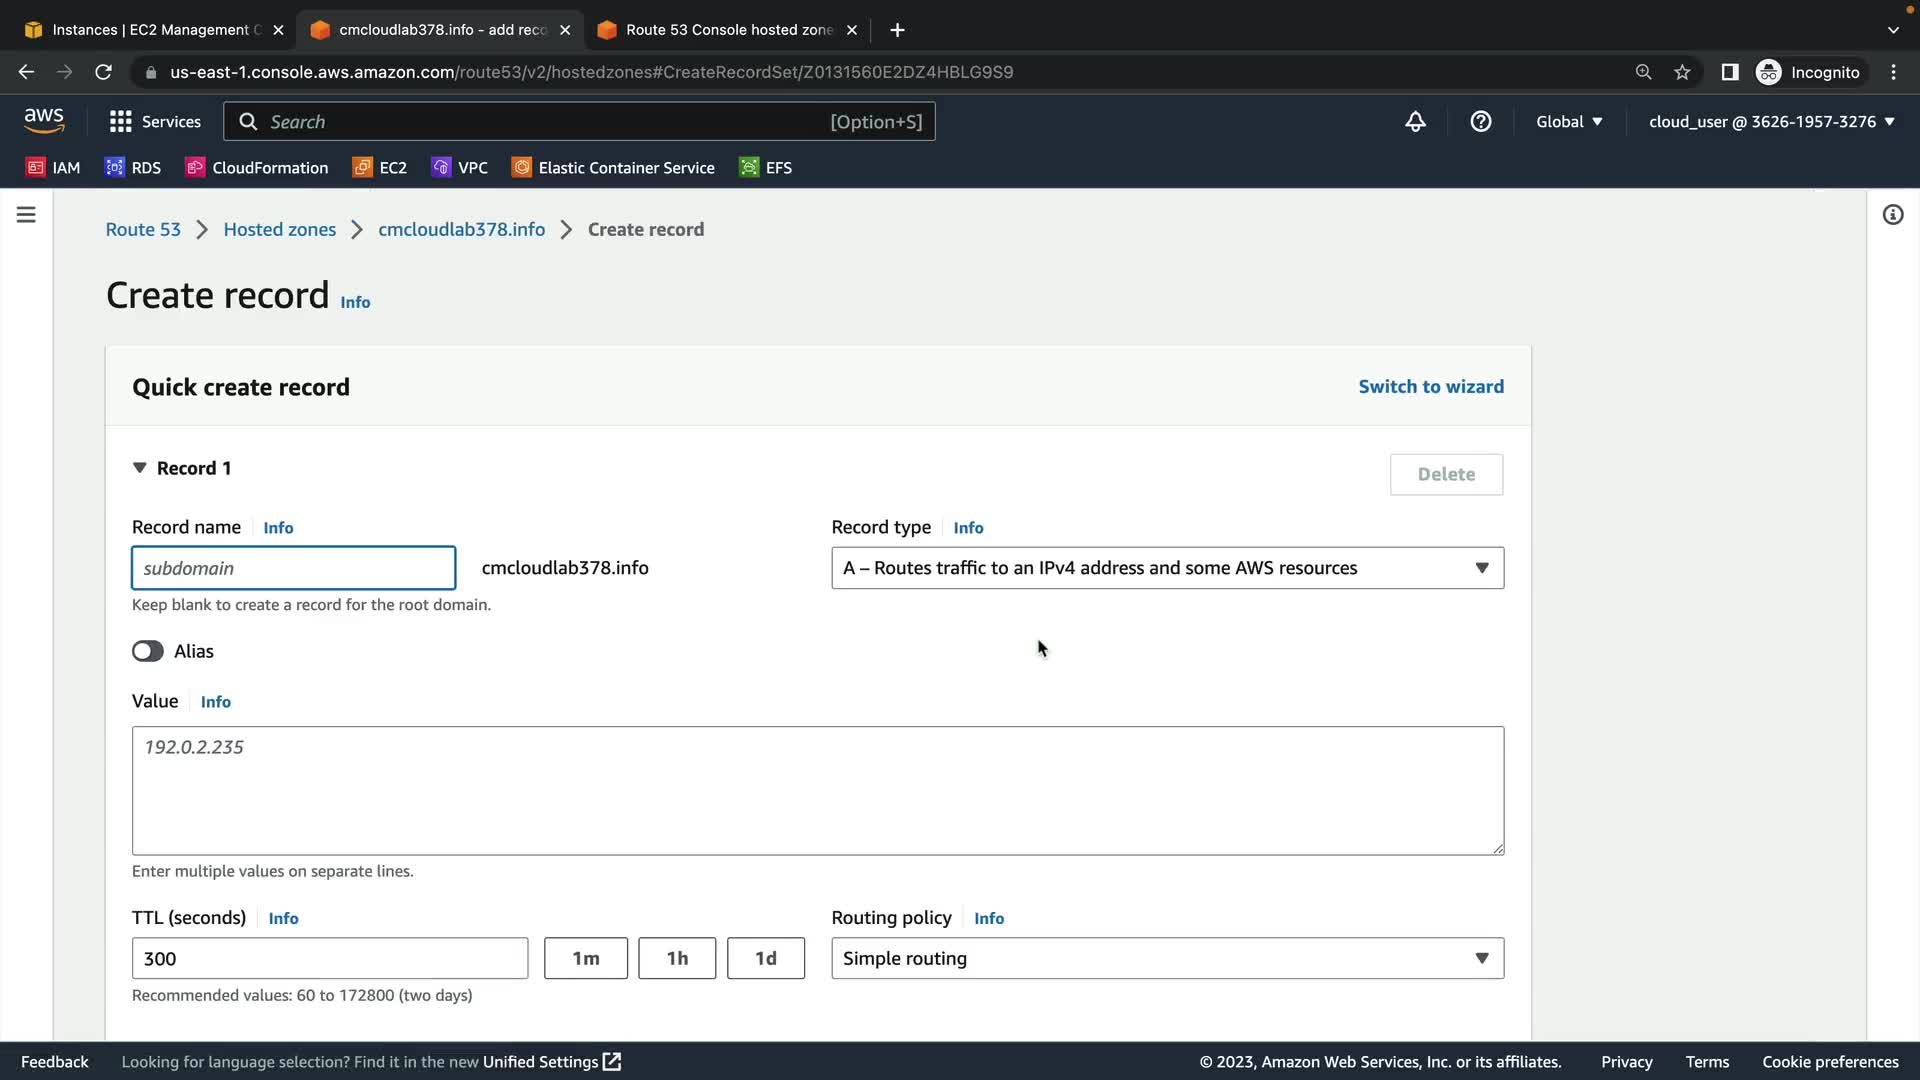This screenshot has width=1920, height=1080.
Task: Open the Services grid menu
Action: (155, 121)
